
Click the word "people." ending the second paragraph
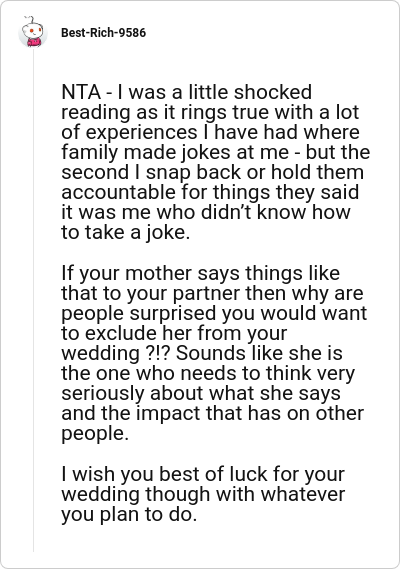click(x=95, y=433)
